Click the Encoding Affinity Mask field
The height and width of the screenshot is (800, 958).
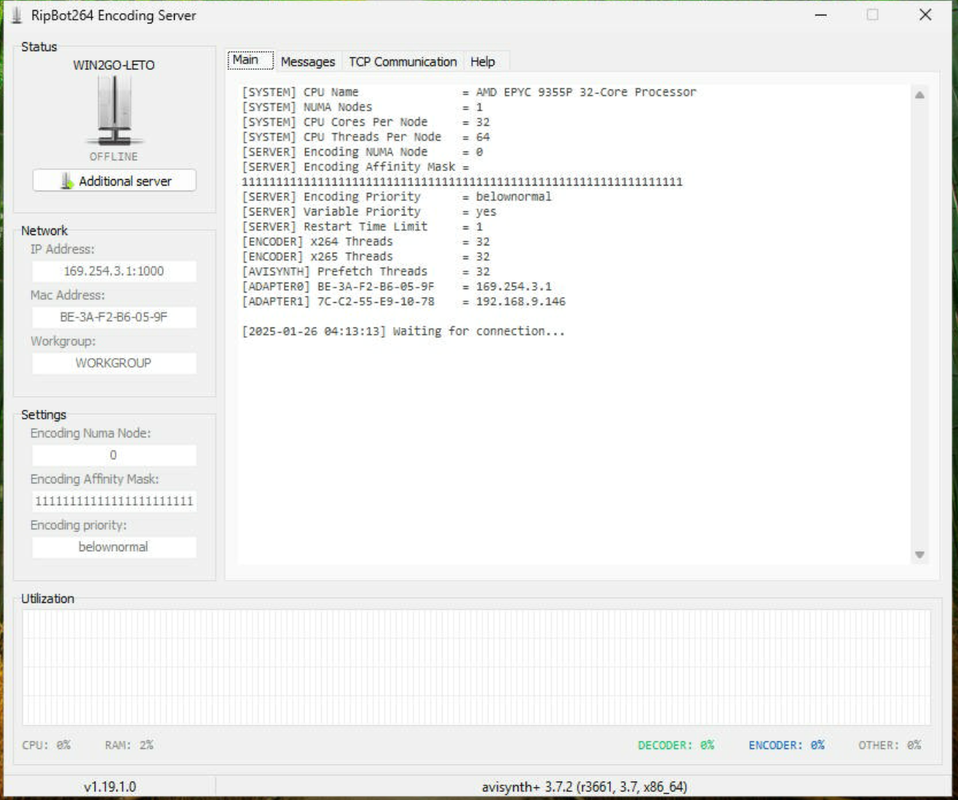coord(114,501)
